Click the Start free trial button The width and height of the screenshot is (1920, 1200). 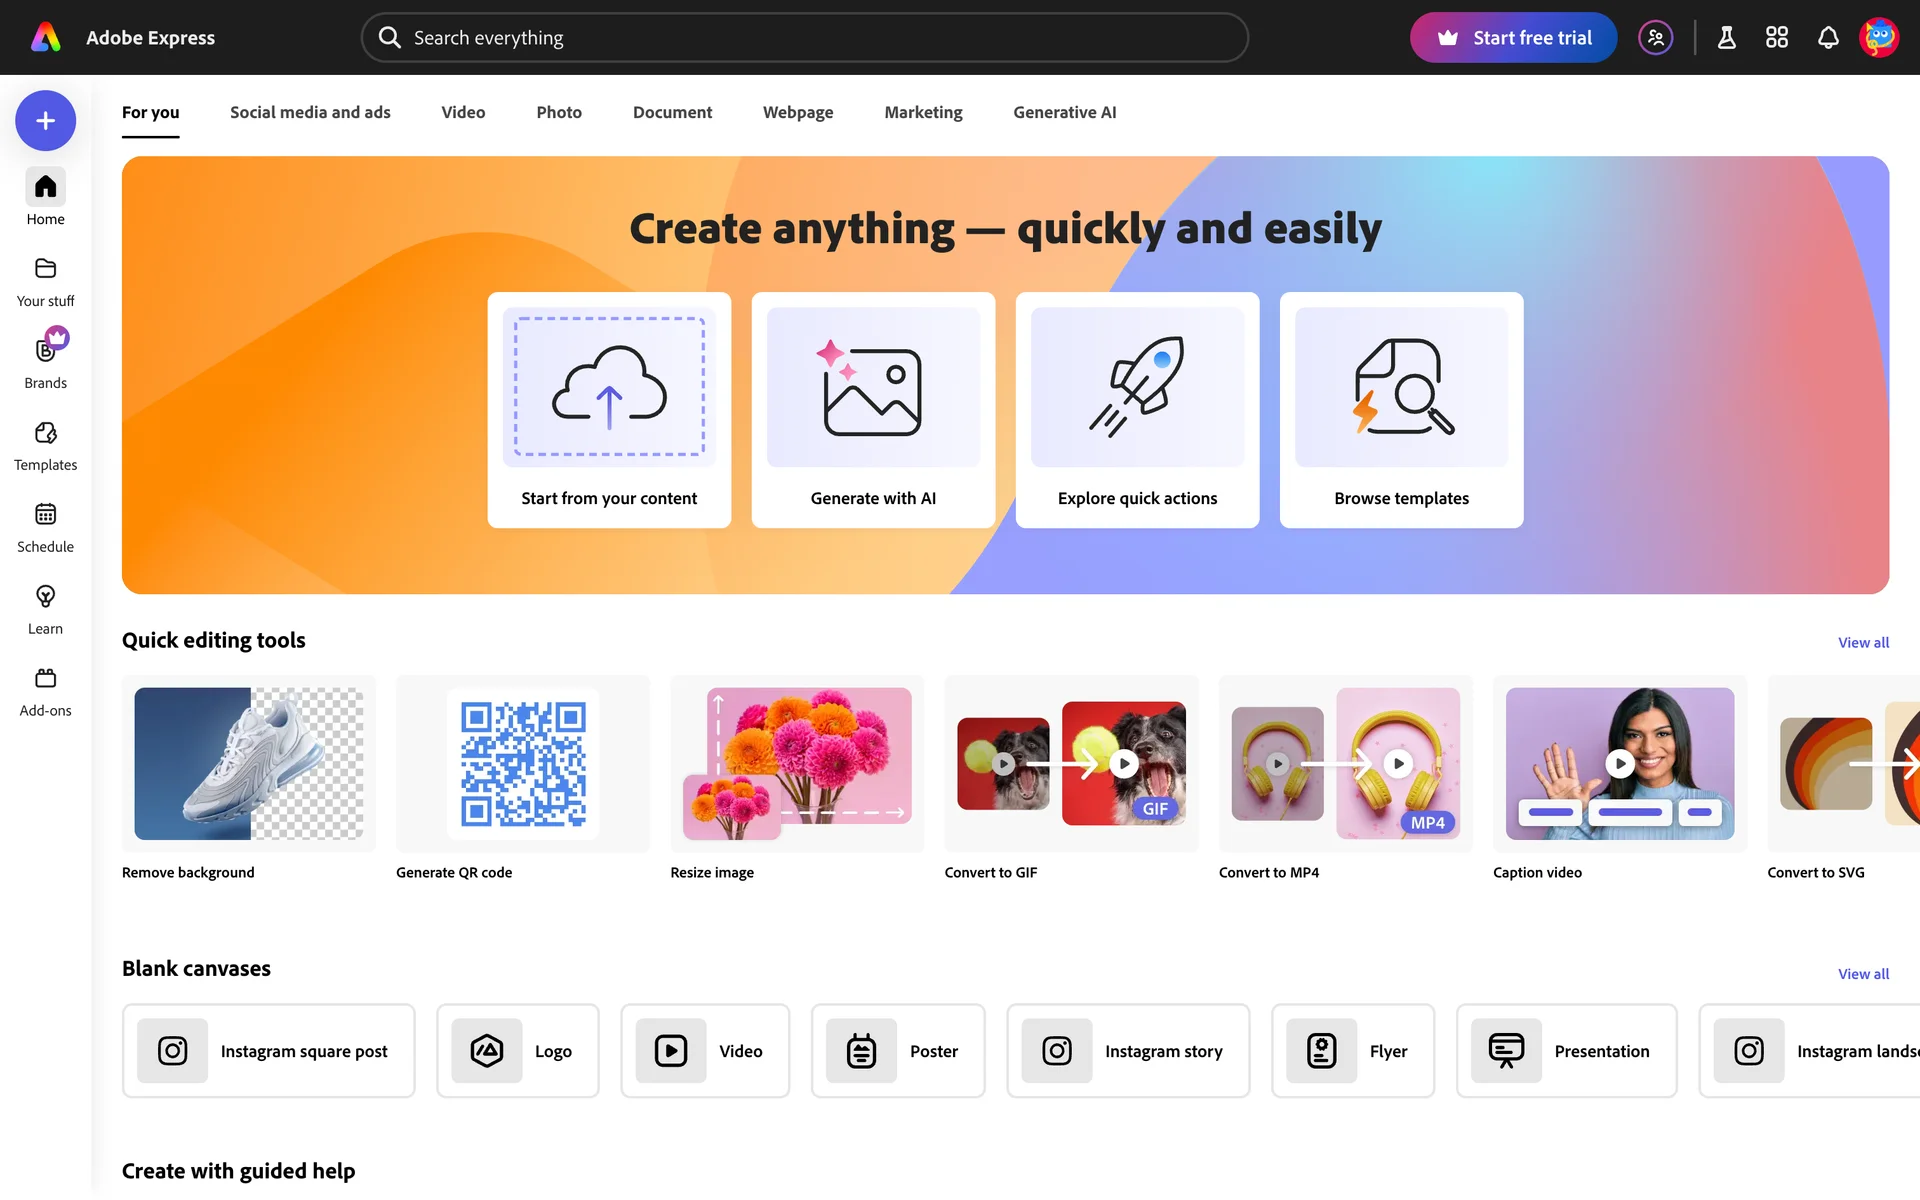tap(1513, 38)
